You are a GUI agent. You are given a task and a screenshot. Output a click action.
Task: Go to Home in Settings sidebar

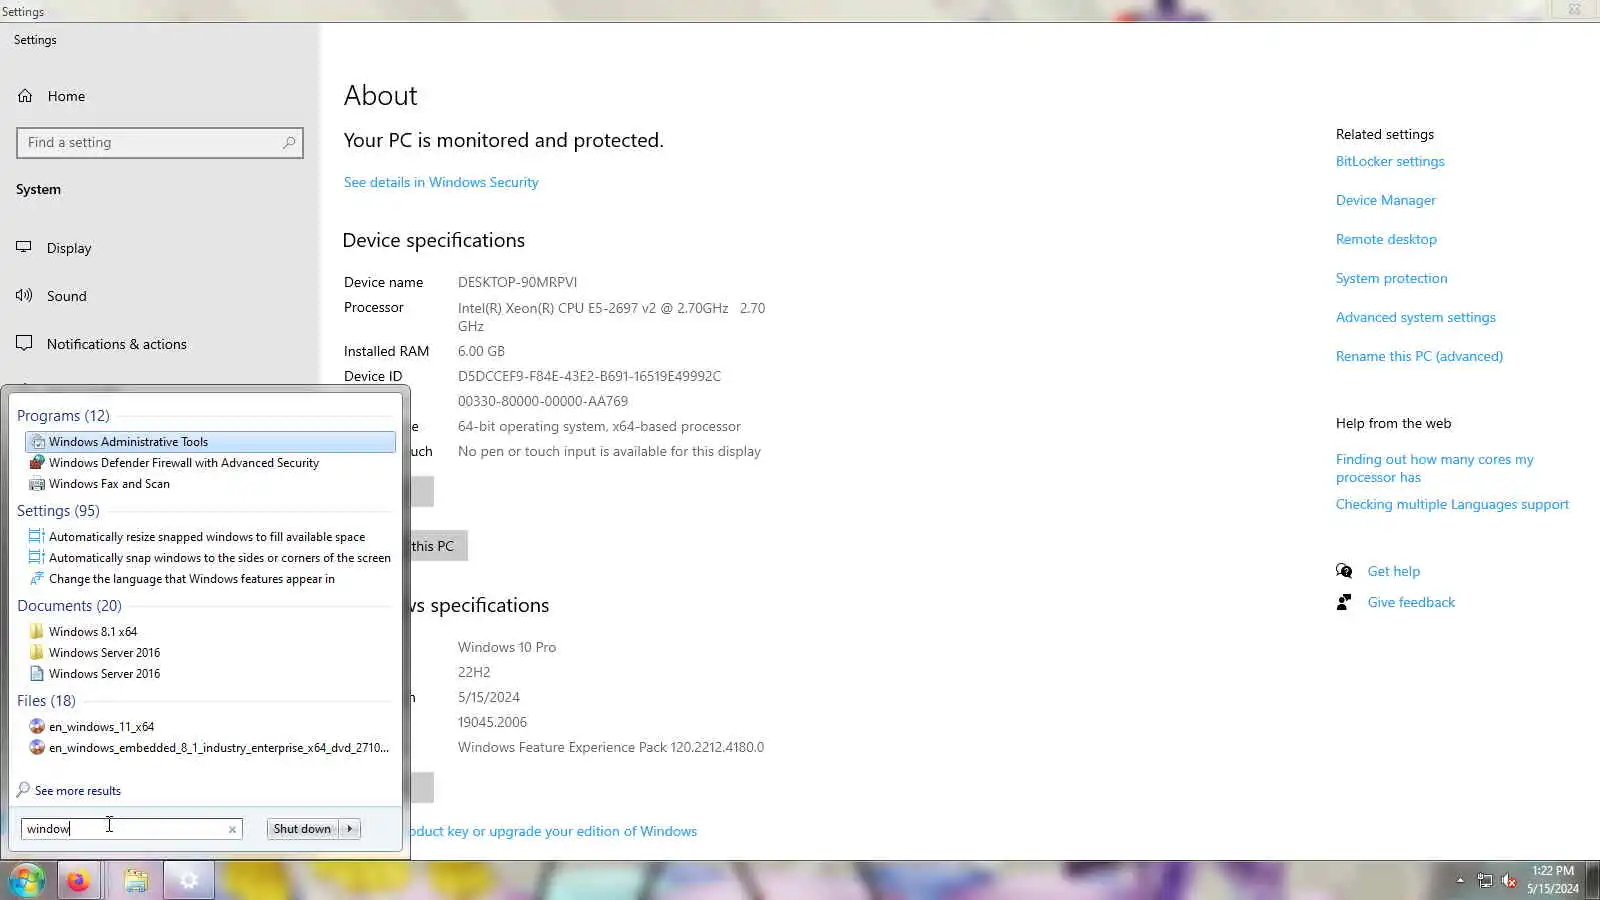(66, 96)
